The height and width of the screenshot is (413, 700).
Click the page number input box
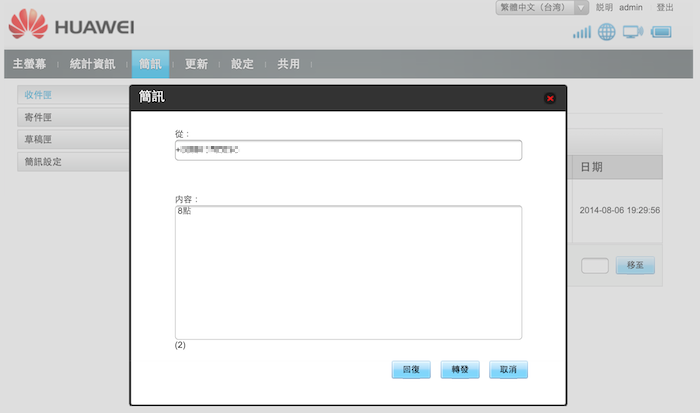(595, 266)
